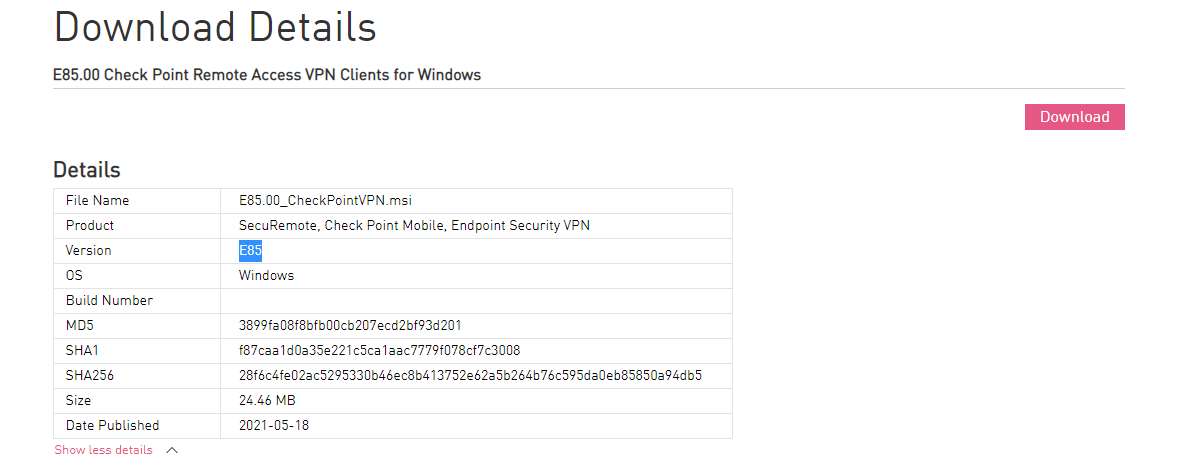This screenshot has height=473, width=1197.
Task: Click the MD5 hash value
Action: tap(350, 326)
